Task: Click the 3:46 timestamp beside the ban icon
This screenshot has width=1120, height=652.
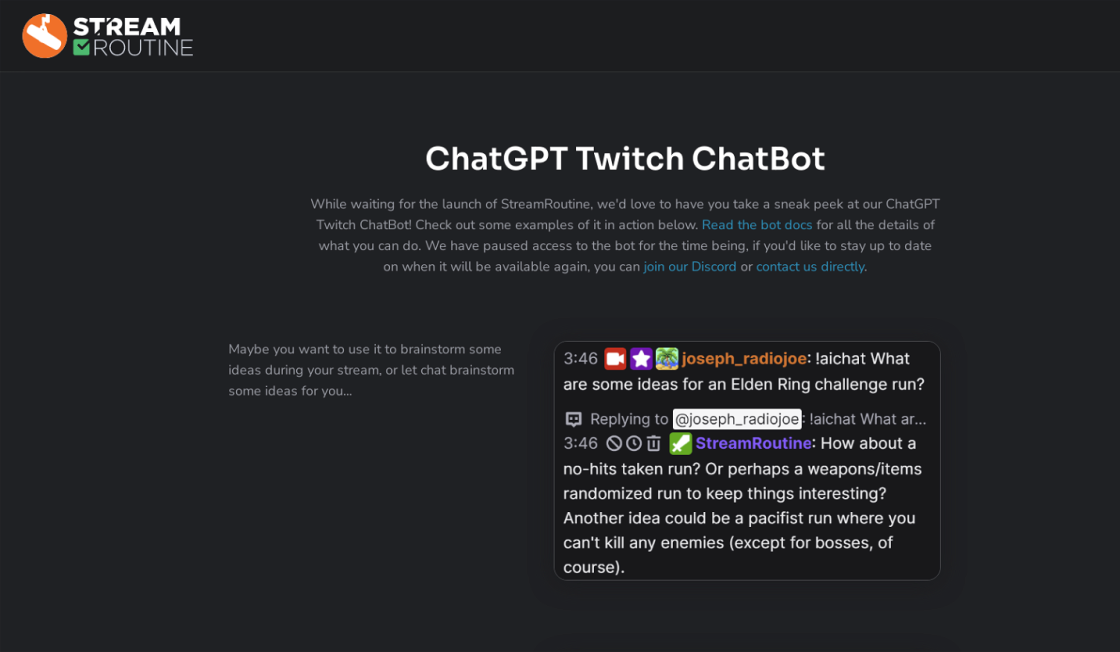Action: coord(580,444)
